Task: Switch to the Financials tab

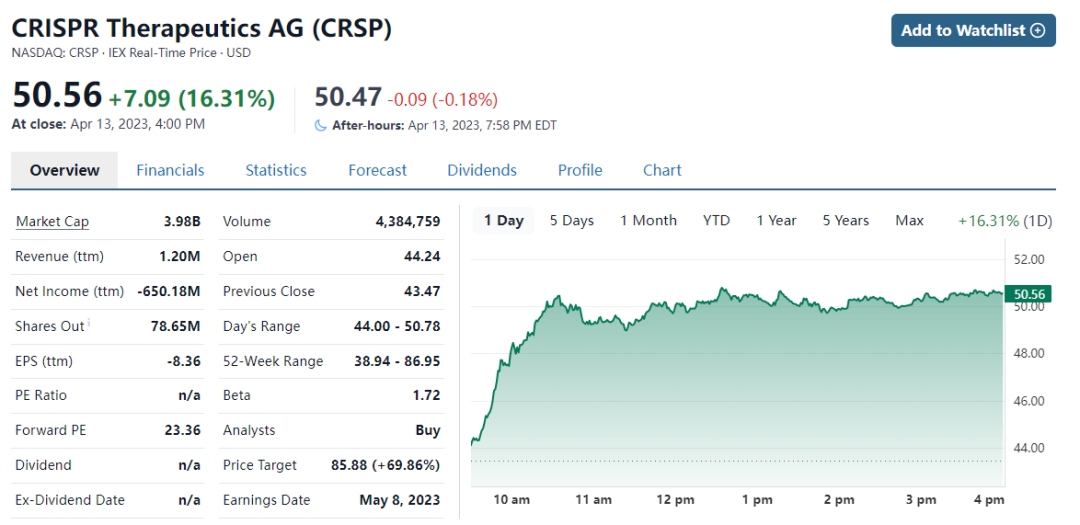Action: click(170, 170)
